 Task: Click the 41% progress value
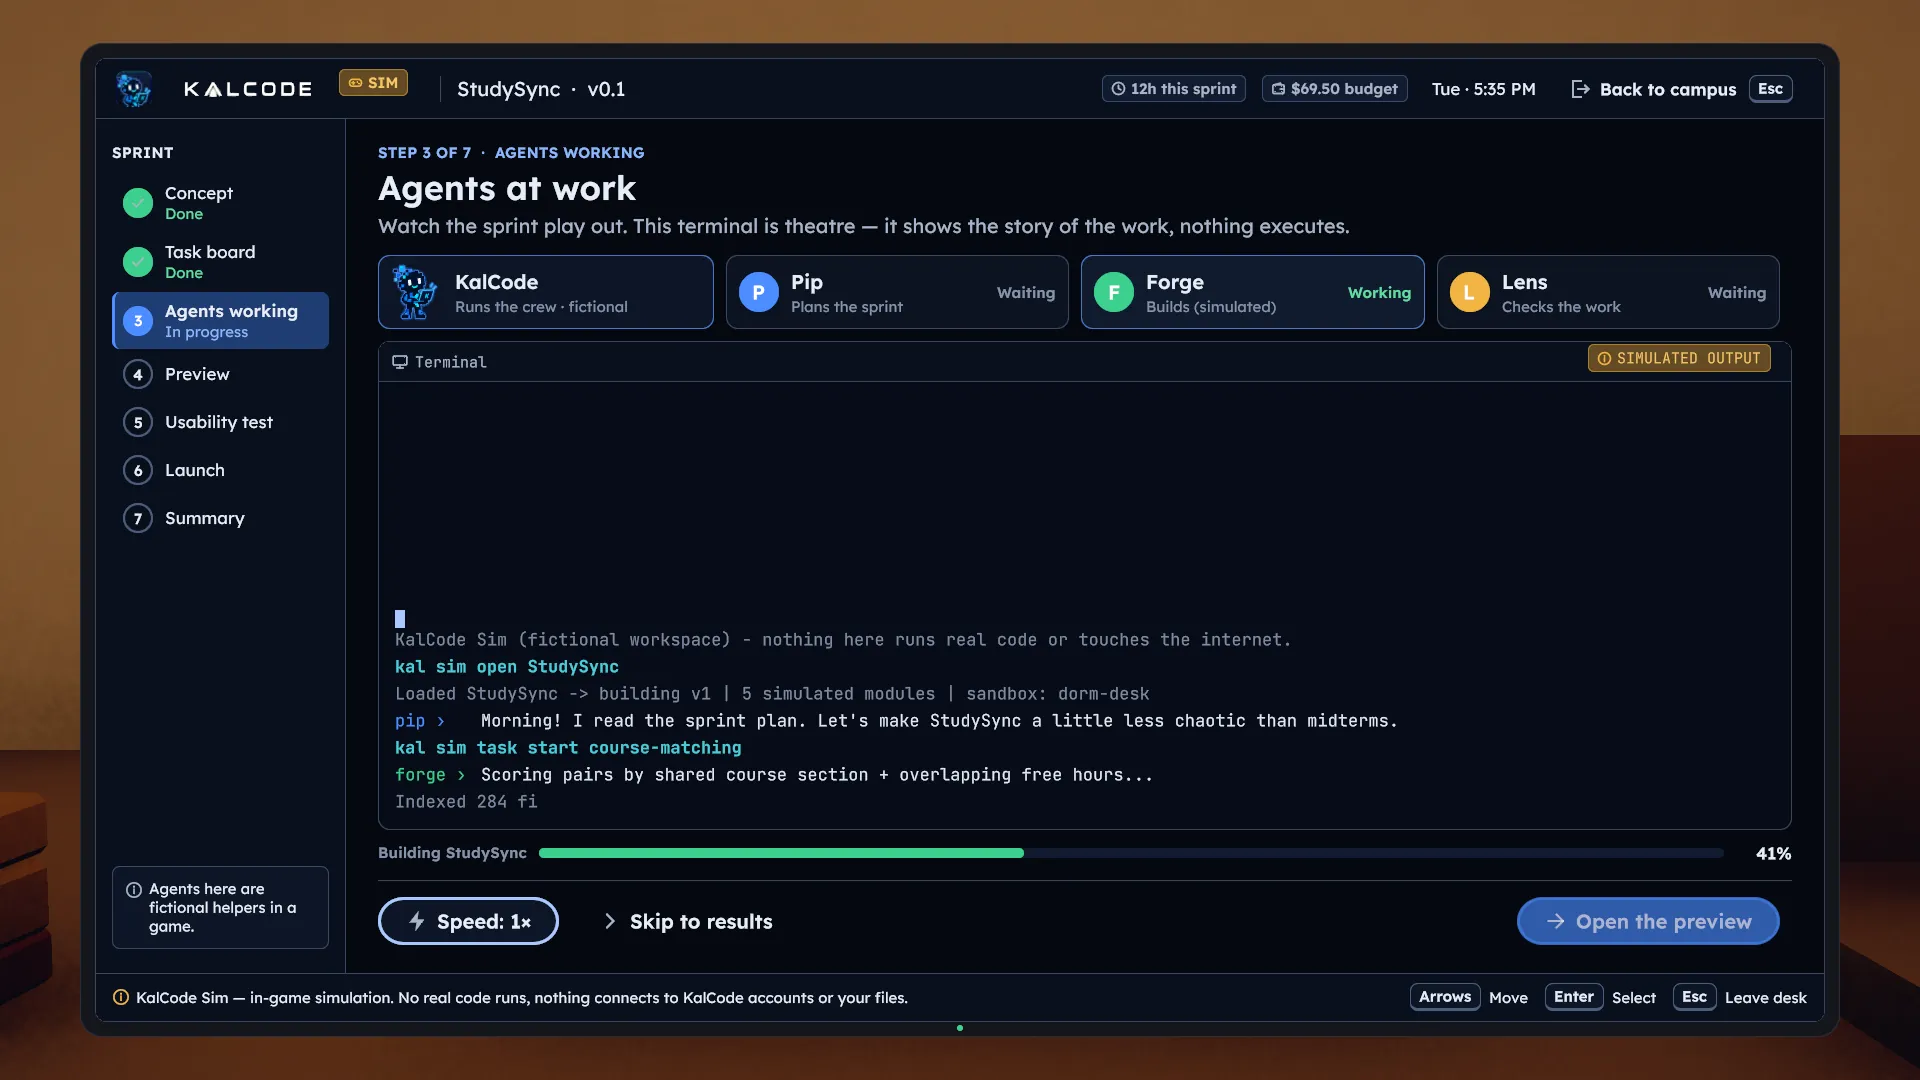[x=1773, y=853]
